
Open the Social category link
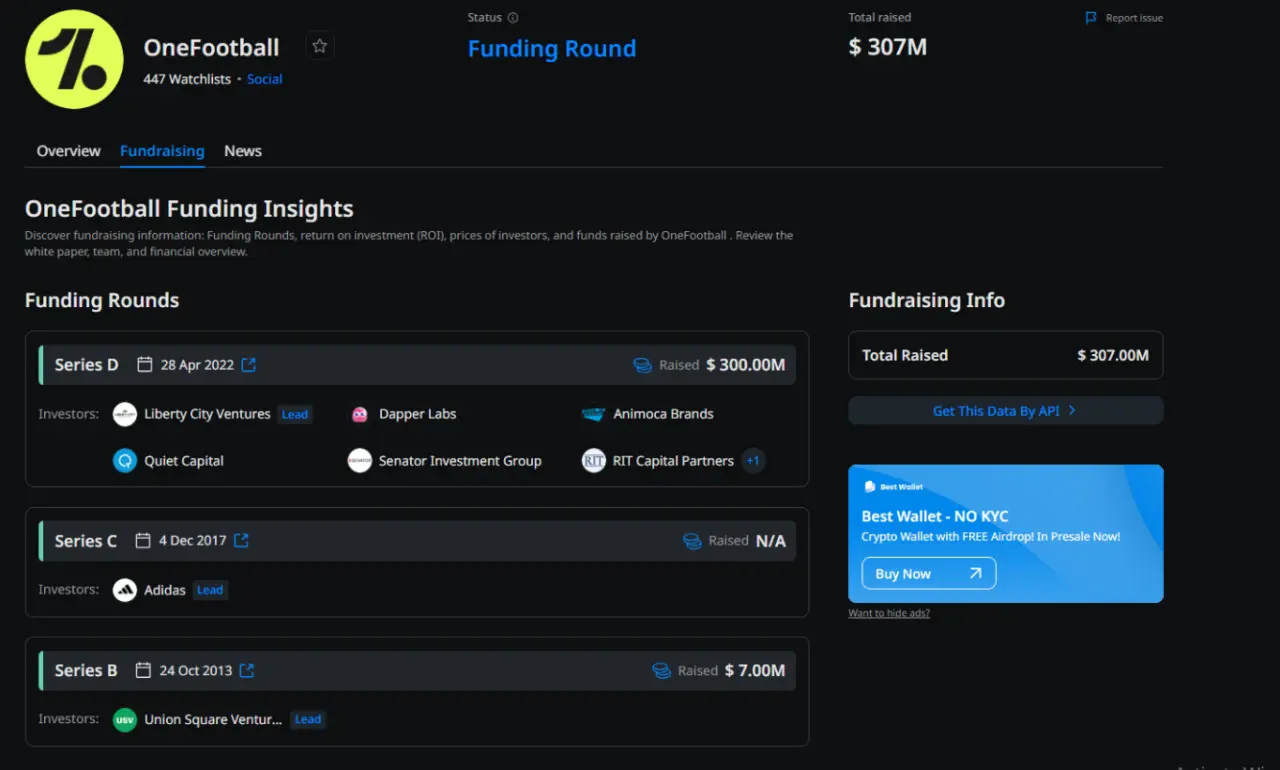265,79
